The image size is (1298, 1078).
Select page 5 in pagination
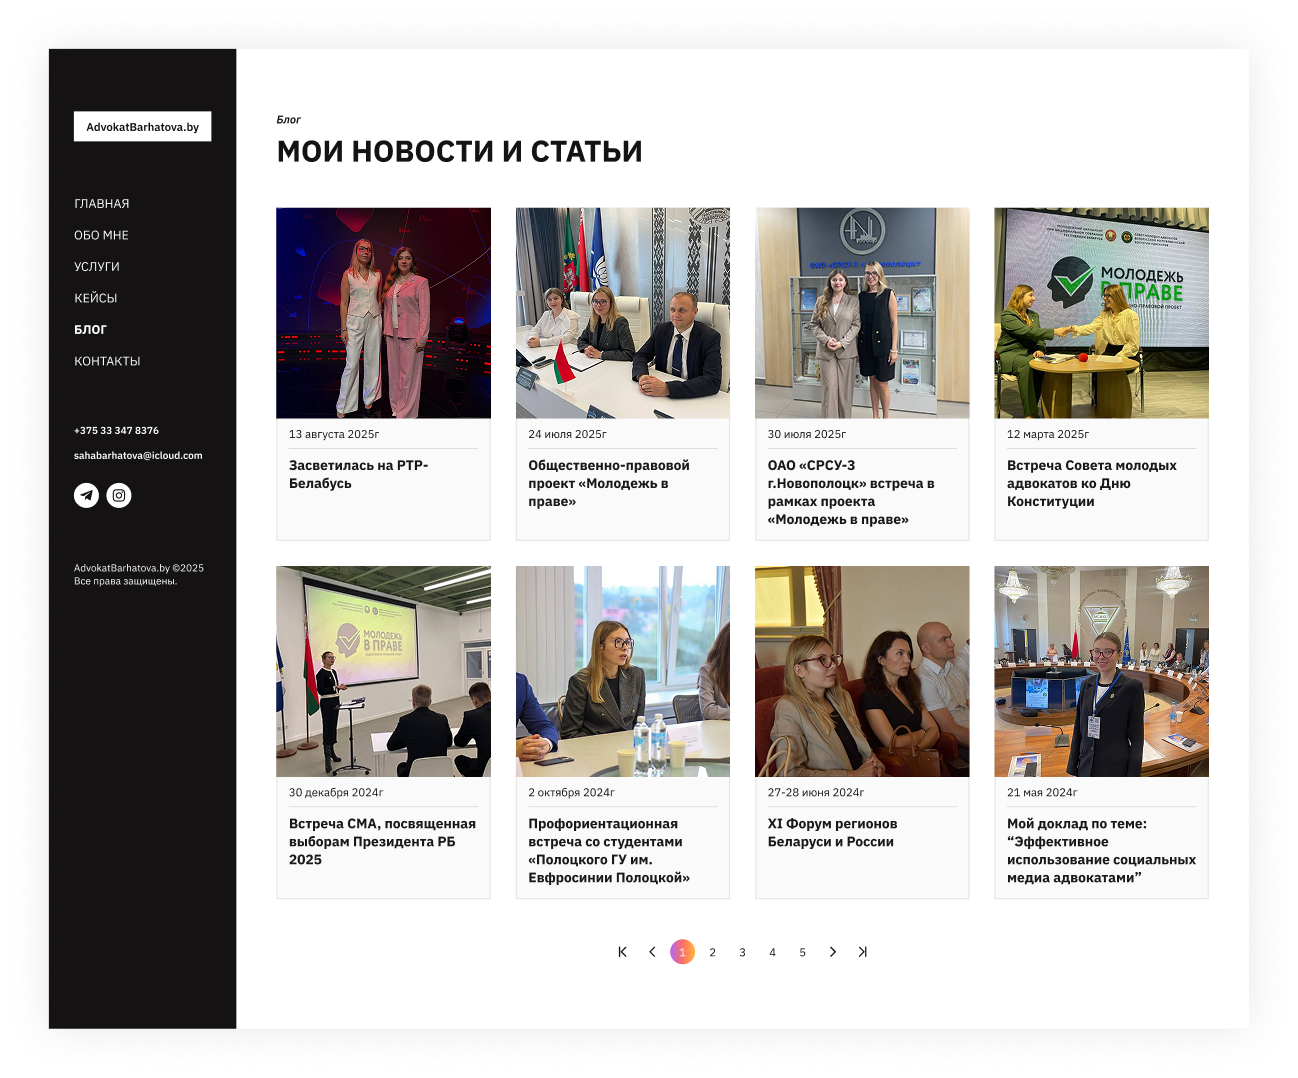[802, 953]
